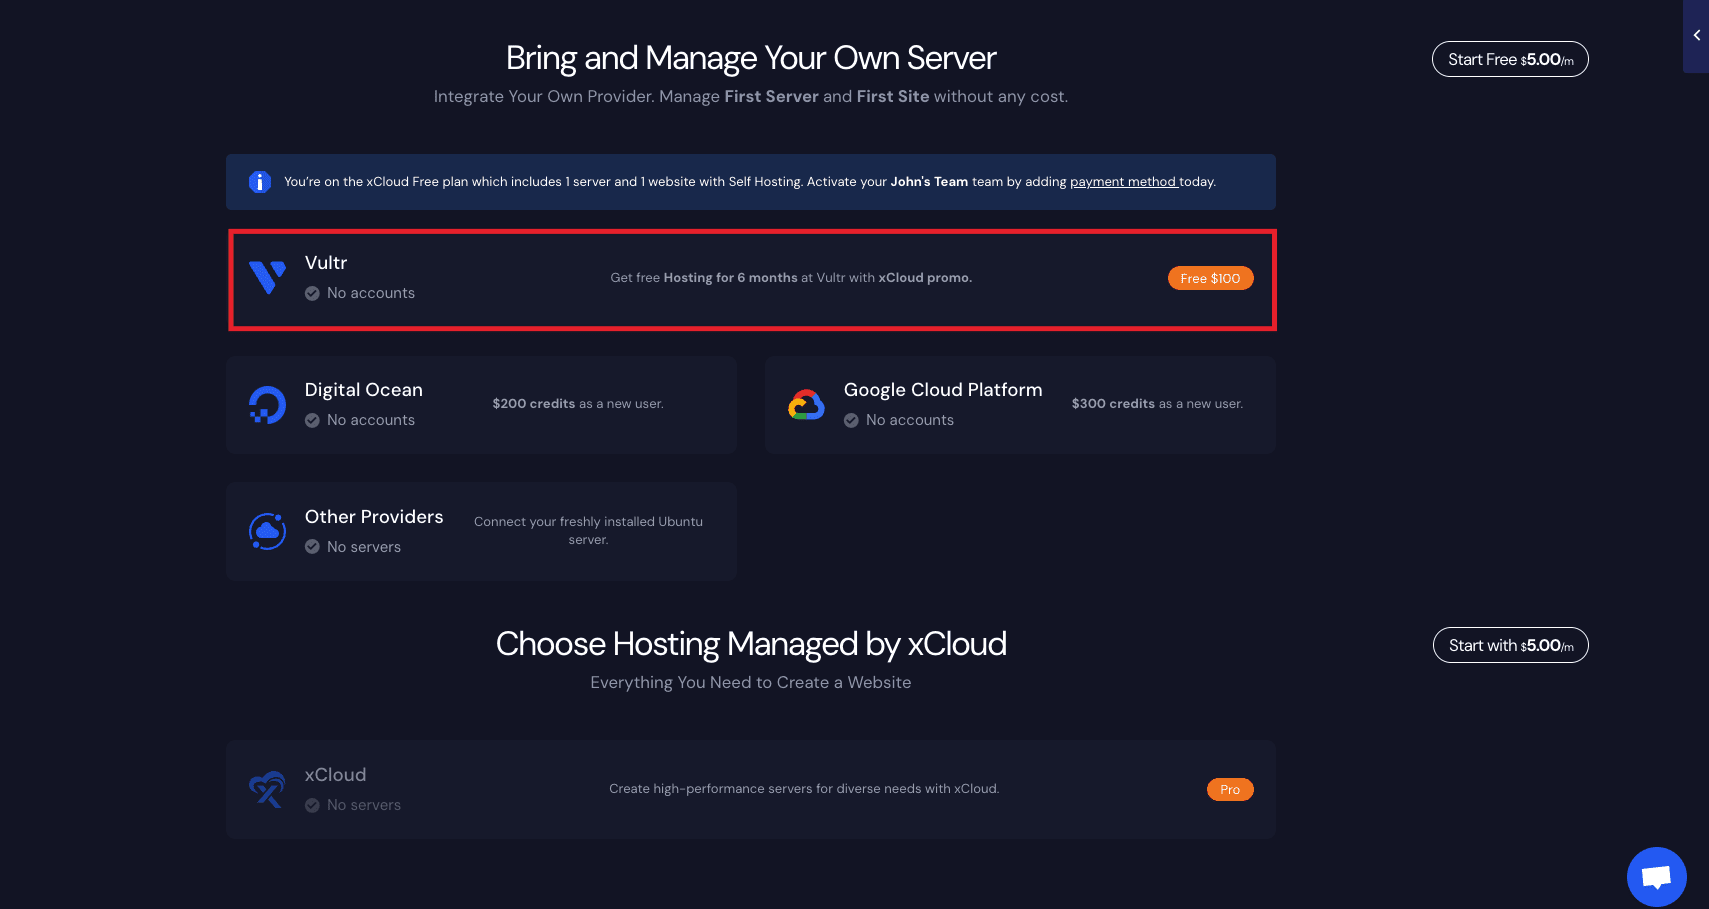The width and height of the screenshot is (1709, 909).
Task: Click the orange Free $100 badge
Action: [x=1210, y=278]
